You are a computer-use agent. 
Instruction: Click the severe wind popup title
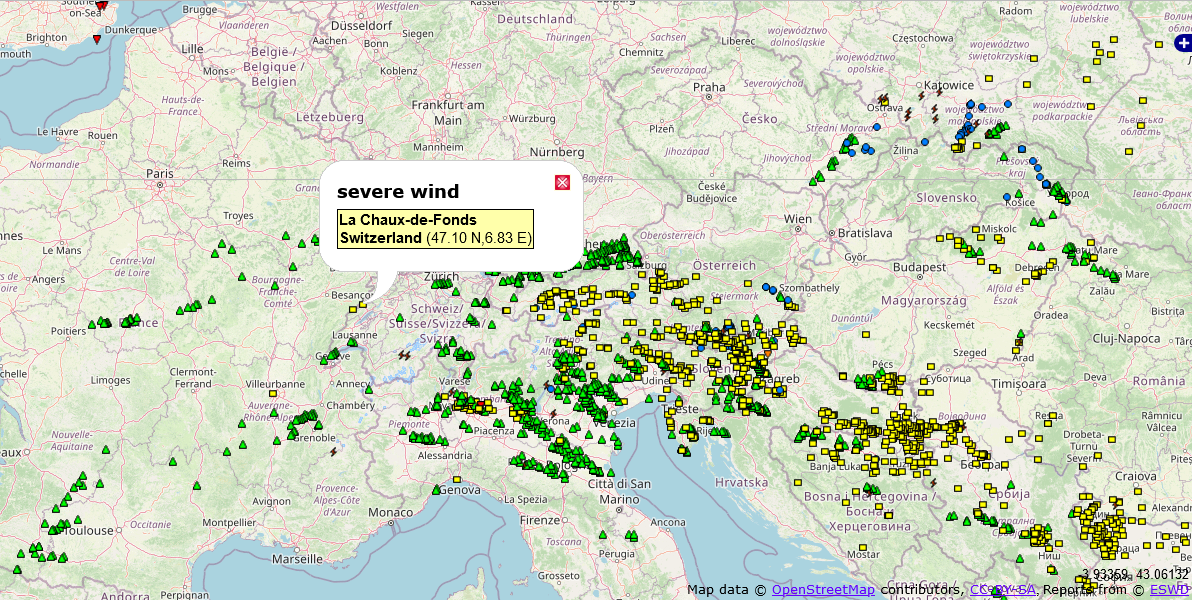tap(398, 191)
